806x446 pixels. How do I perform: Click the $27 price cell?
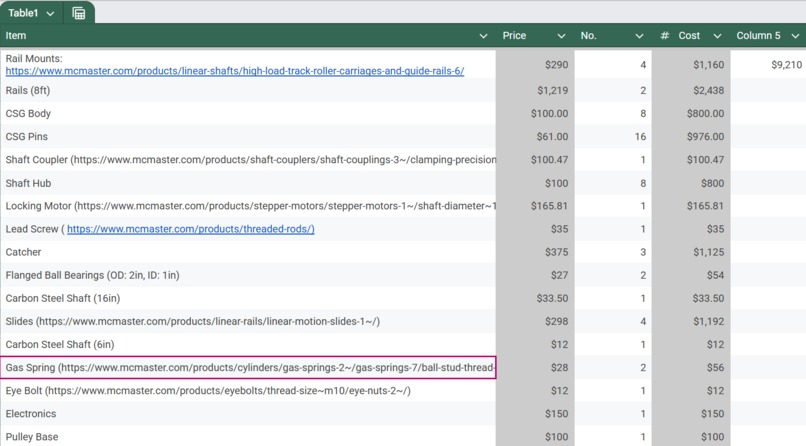click(535, 275)
